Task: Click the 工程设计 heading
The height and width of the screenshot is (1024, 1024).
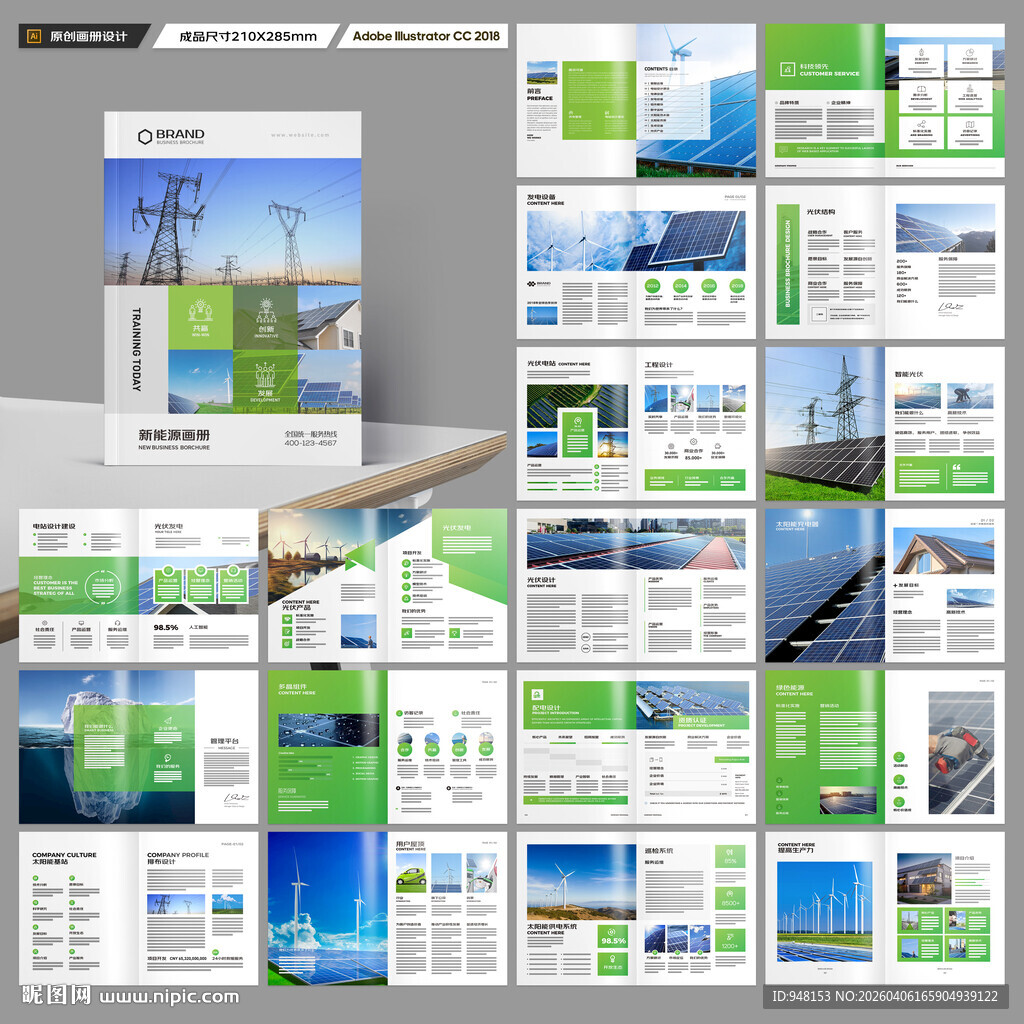Action: pos(658,364)
